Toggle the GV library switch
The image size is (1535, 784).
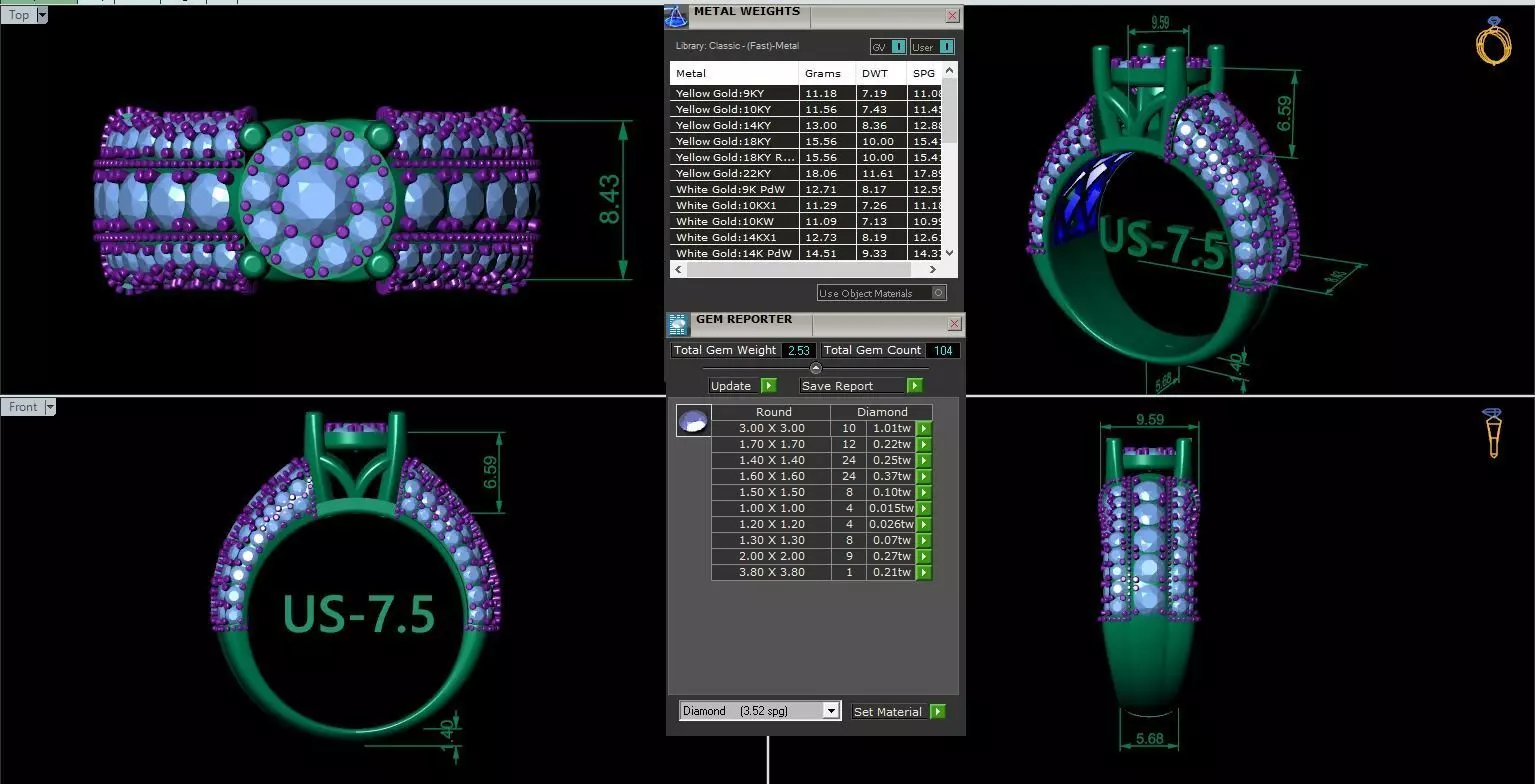coord(888,47)
